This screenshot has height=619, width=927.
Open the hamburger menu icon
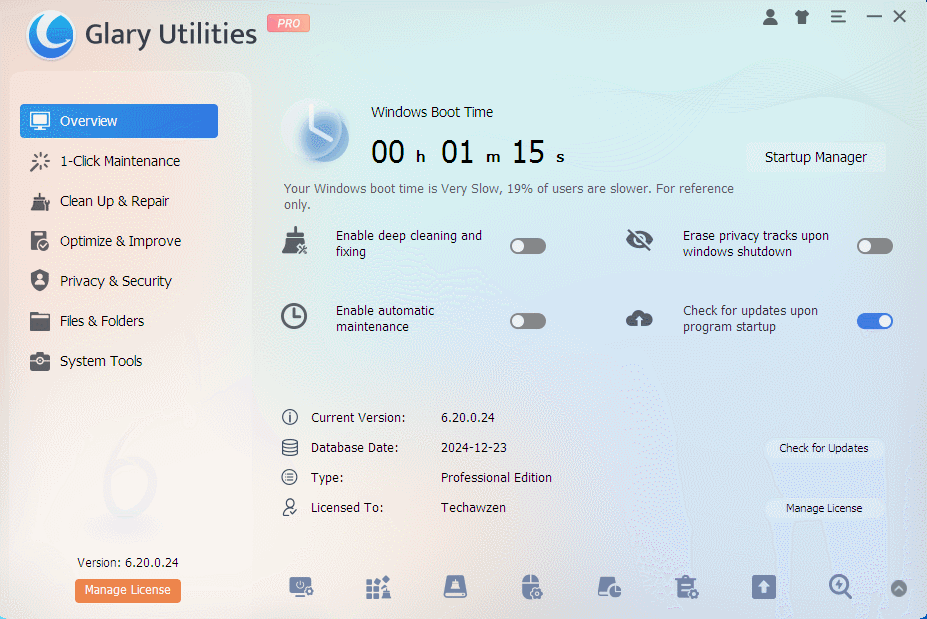pyautogui.click(x=838, y=17)
